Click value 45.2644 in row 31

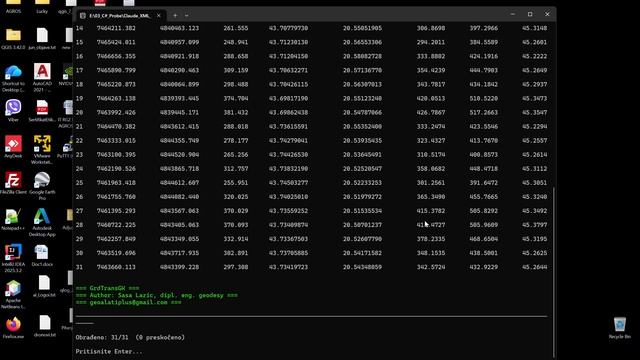534,267
